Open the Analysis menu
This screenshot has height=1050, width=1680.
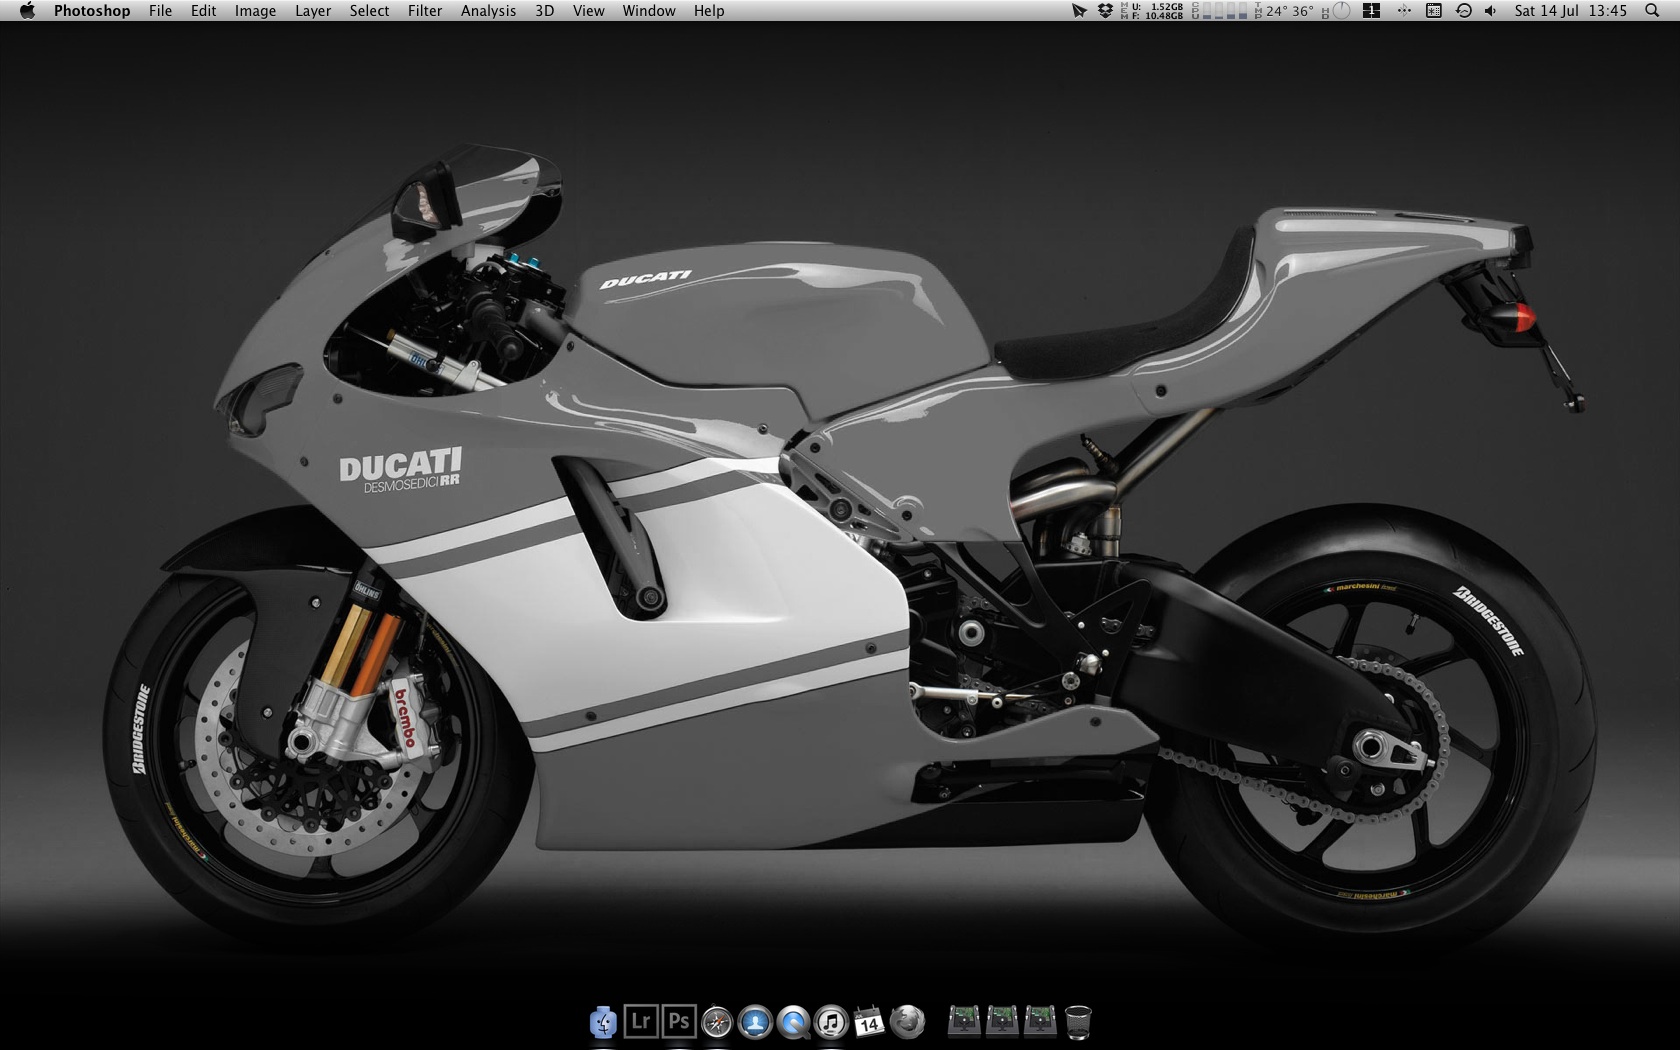coord(488,11)
